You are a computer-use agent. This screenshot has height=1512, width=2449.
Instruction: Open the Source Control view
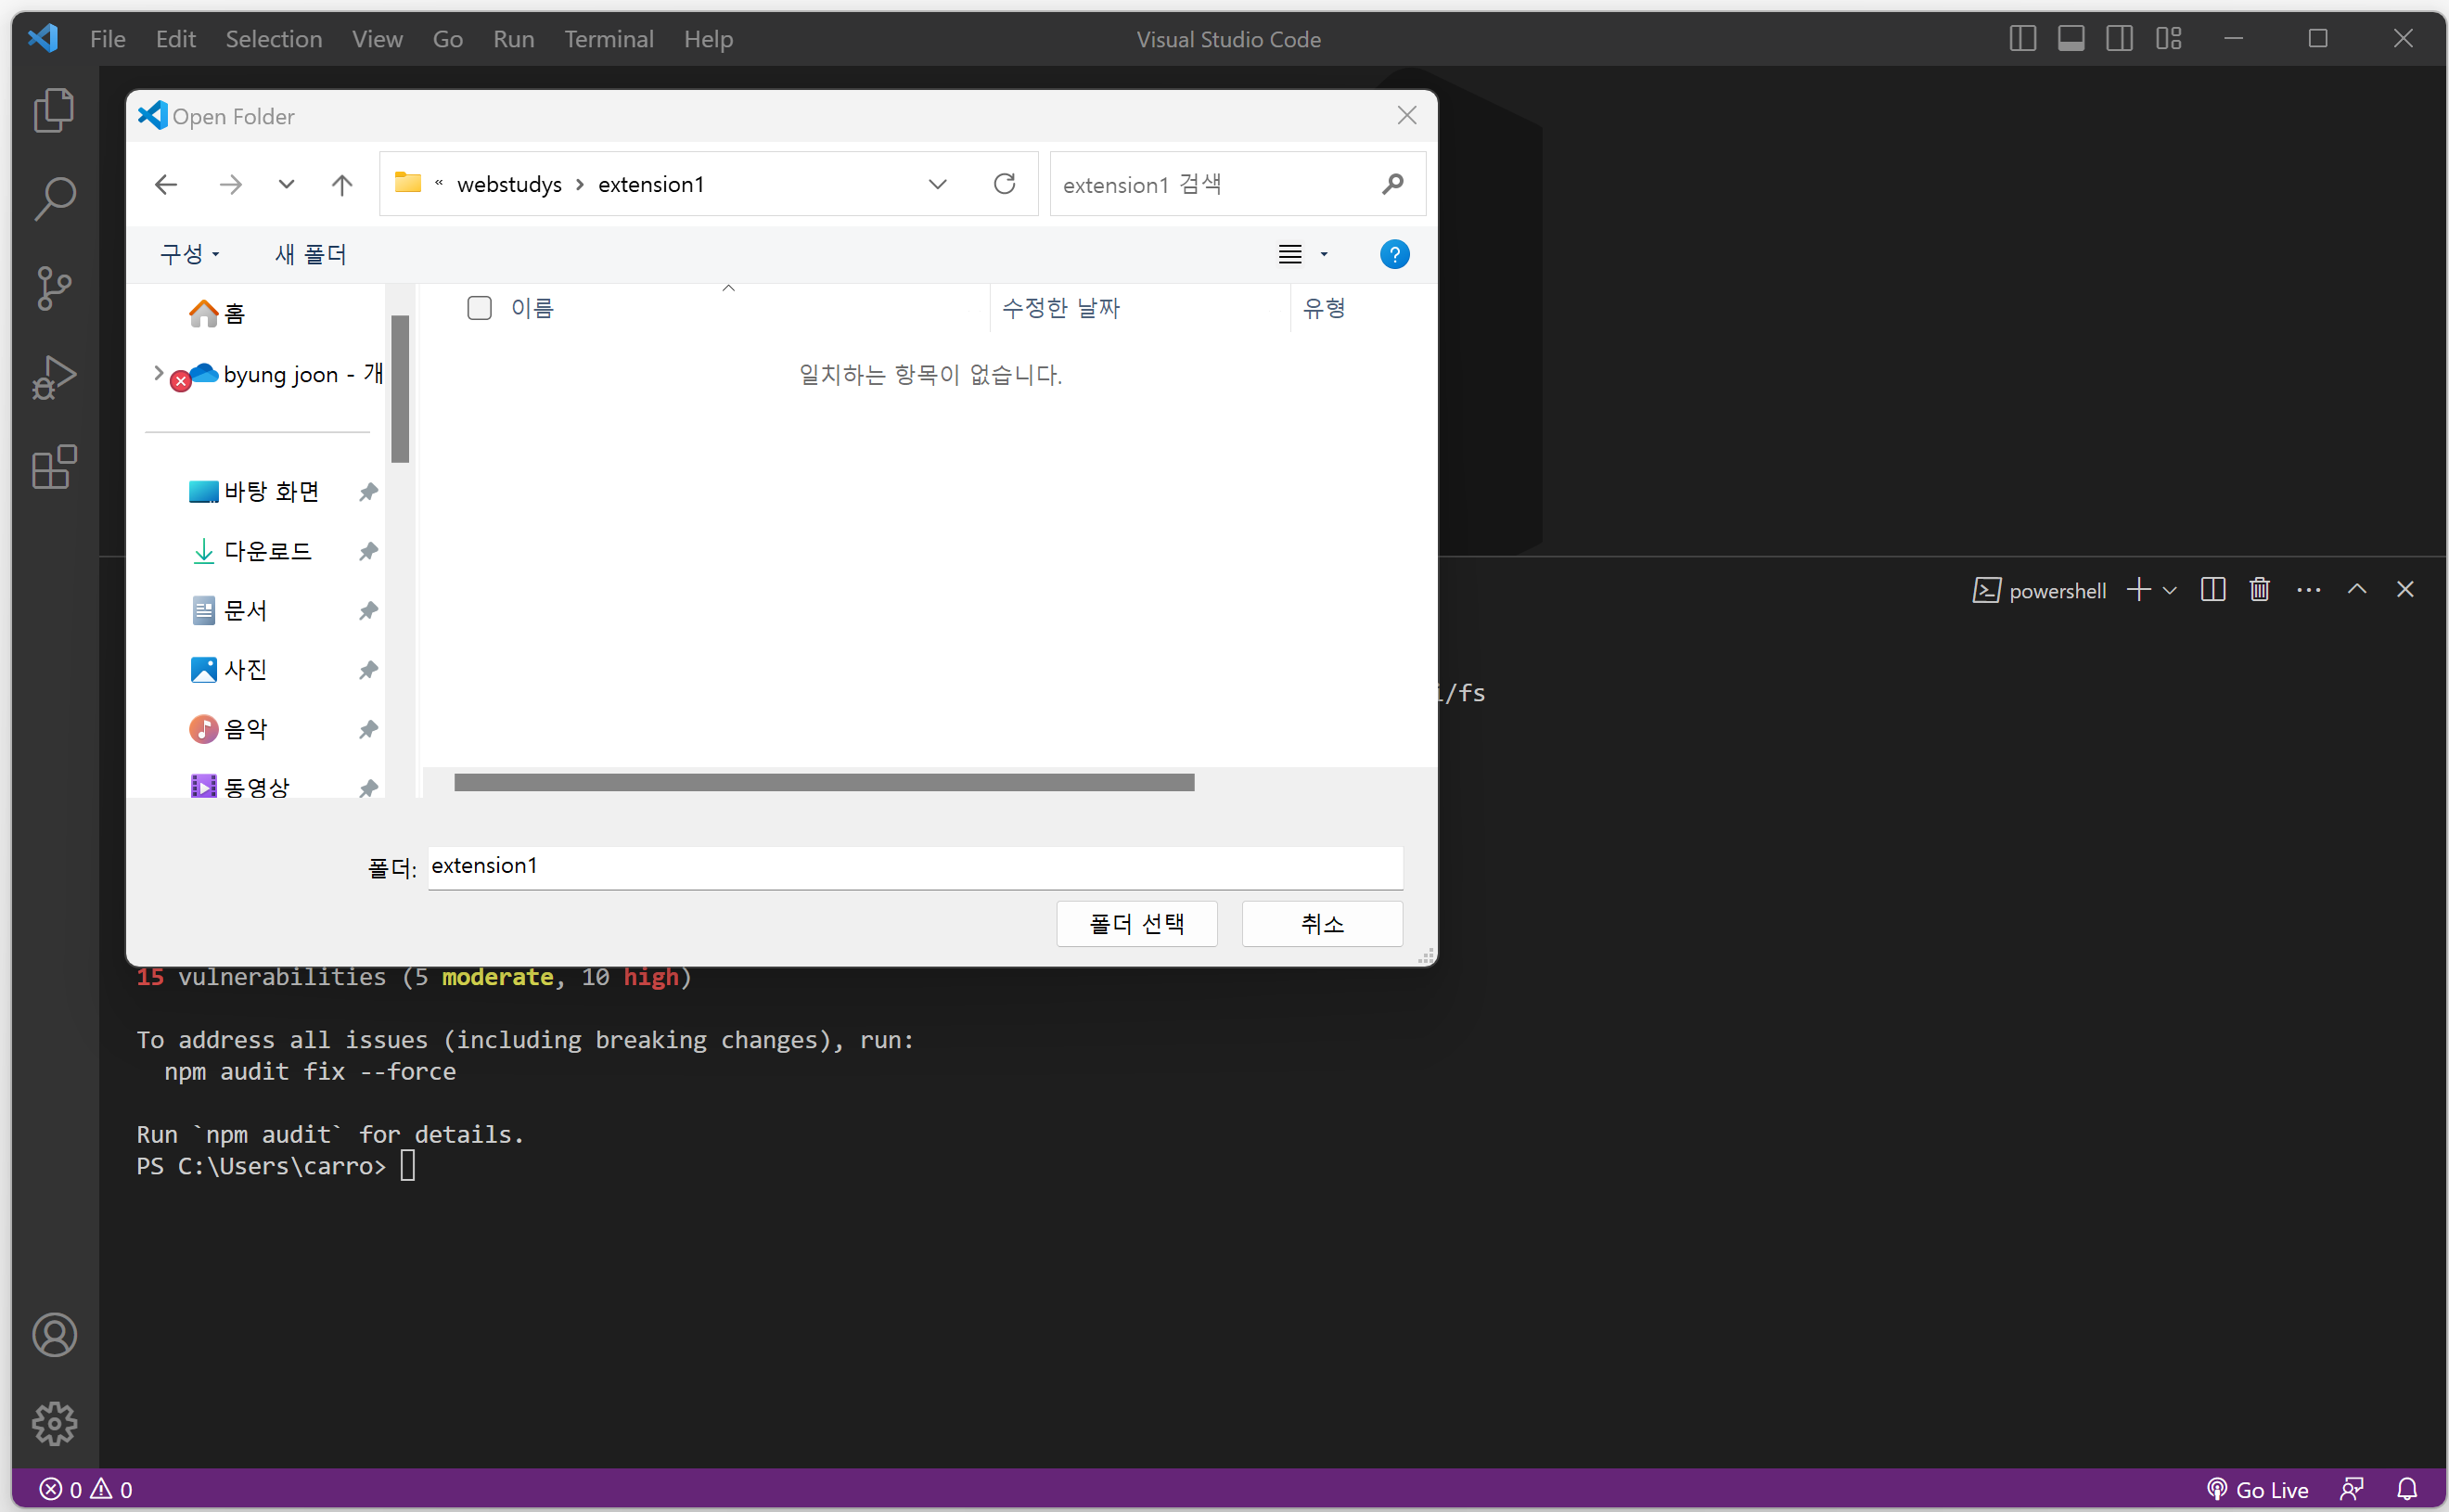coord(54,288)
